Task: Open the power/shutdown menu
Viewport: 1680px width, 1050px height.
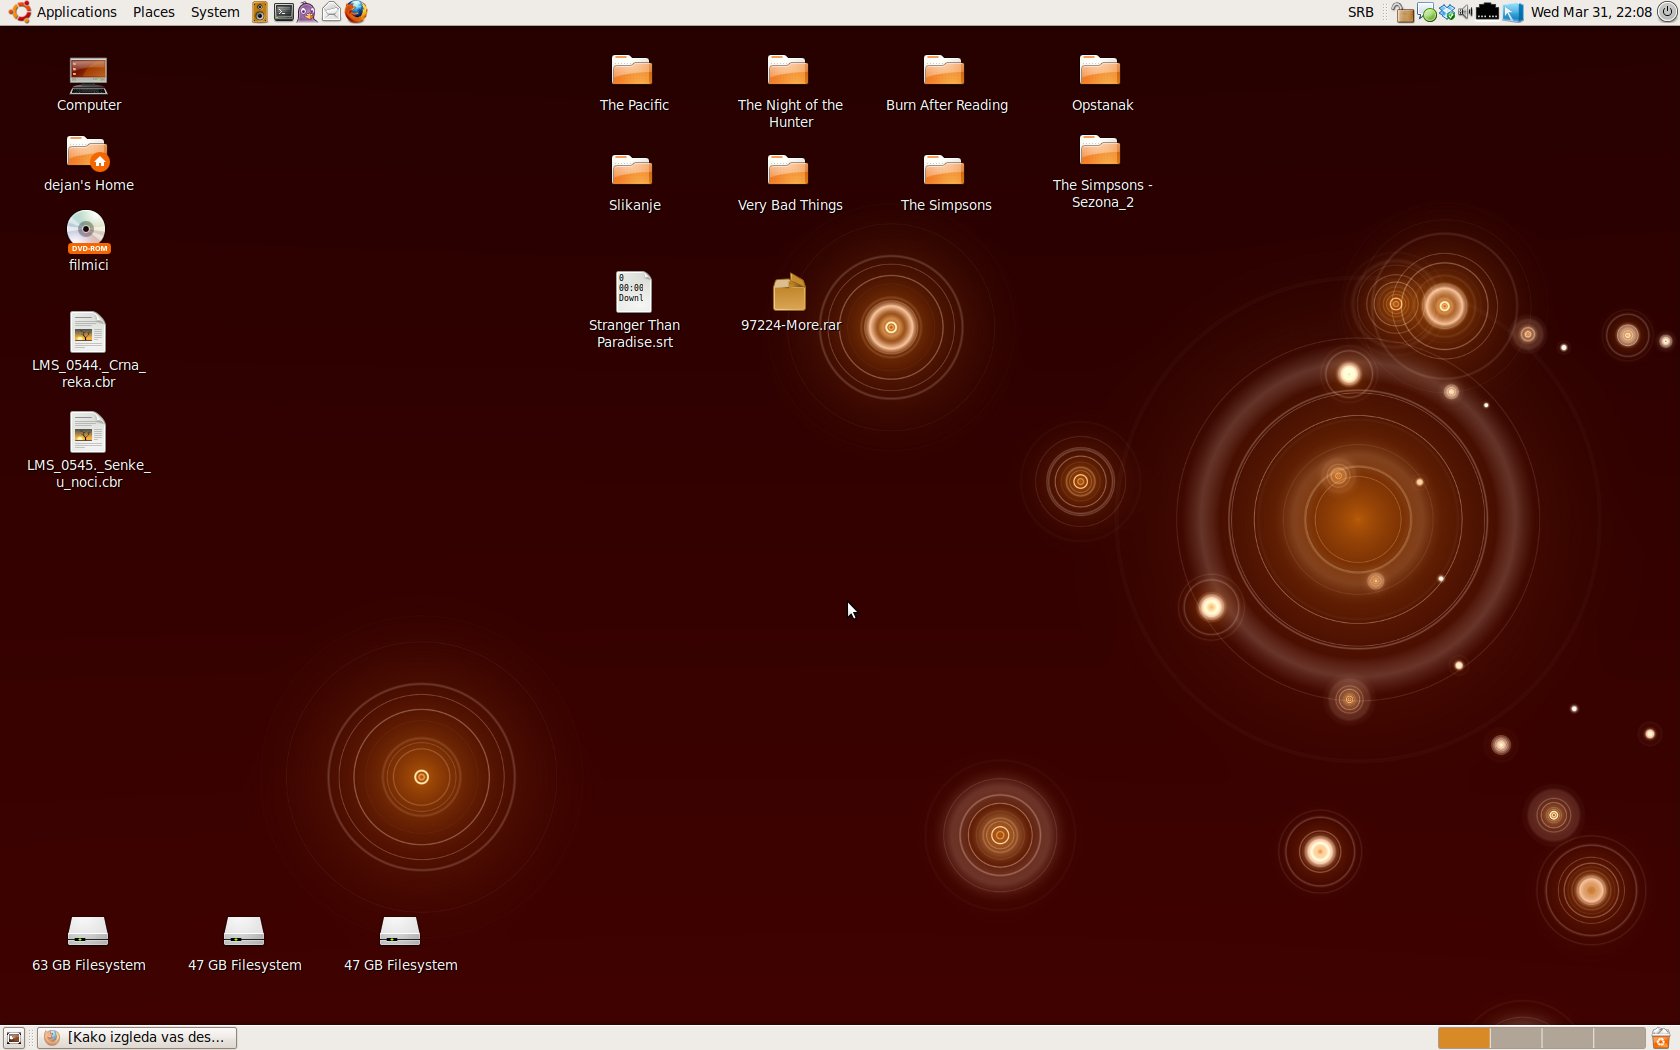Action: point(1666,12)
